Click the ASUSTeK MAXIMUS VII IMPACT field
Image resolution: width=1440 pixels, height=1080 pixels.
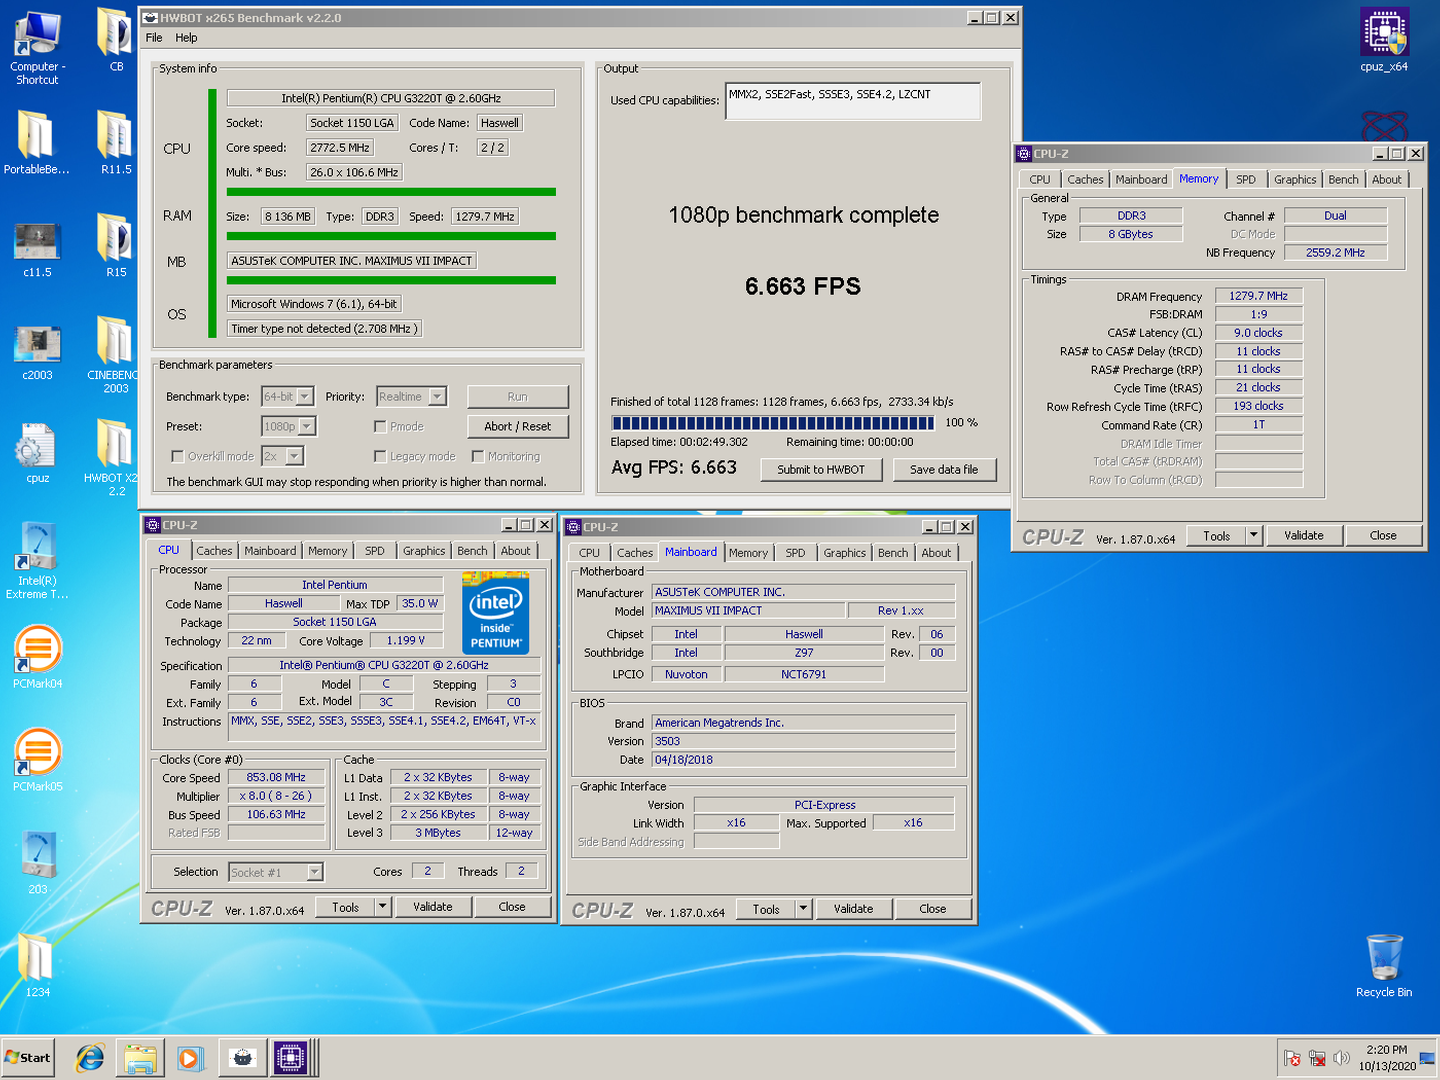(352, 261)
